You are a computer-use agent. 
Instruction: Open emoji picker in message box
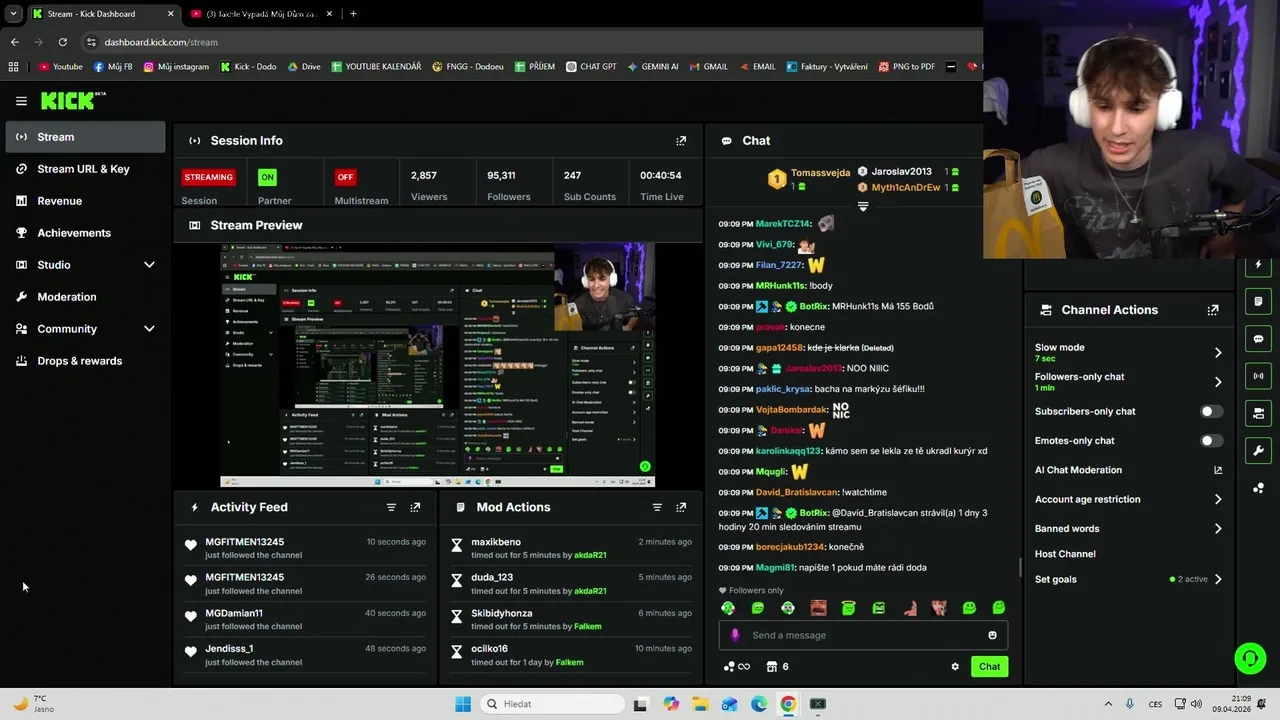click(992, 635)
